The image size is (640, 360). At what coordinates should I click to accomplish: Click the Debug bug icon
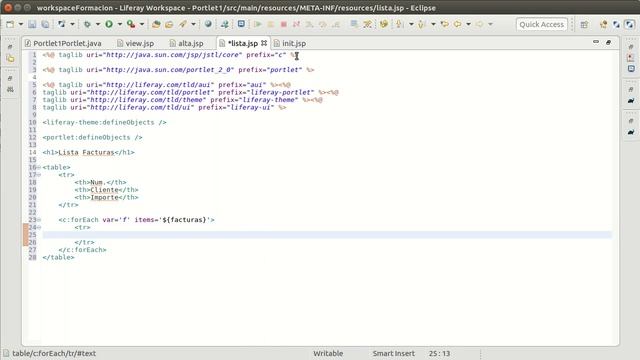pyautogui.click(x=87, y=24)
